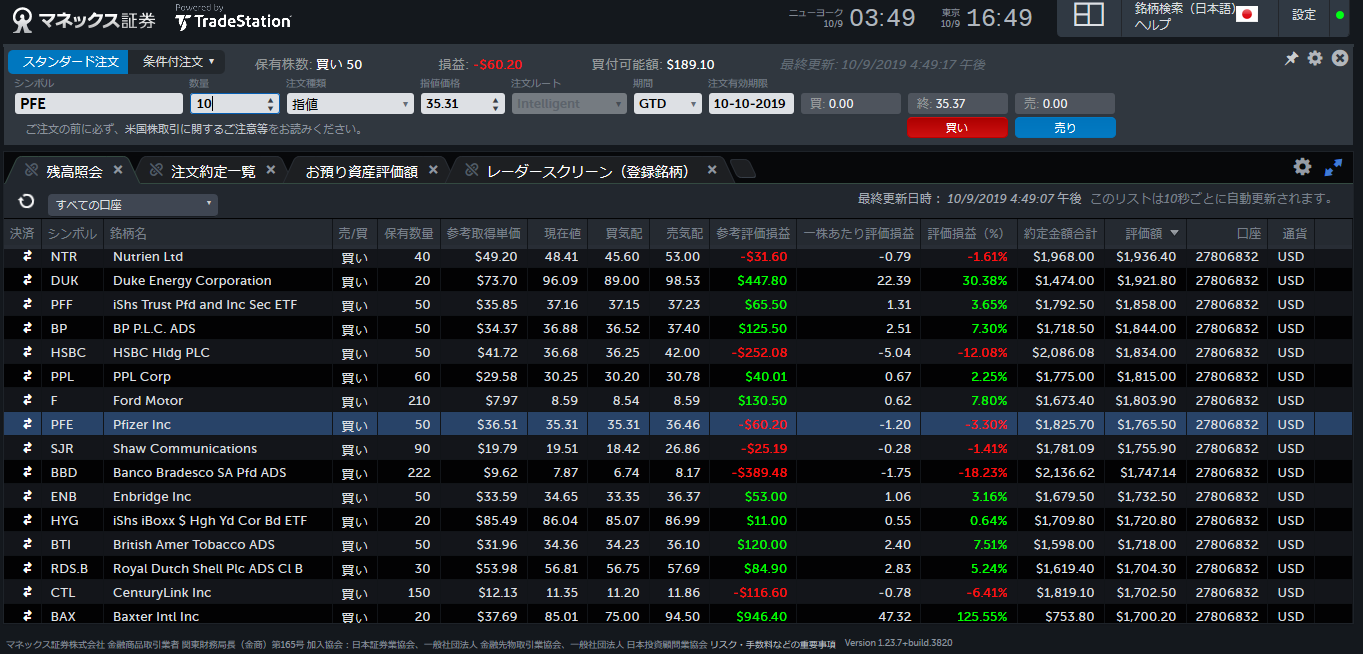1363x654 pixels.
Task: Switch to the レーダースクリーン（登録銘柄） tab
Action: tap(588, 171)
